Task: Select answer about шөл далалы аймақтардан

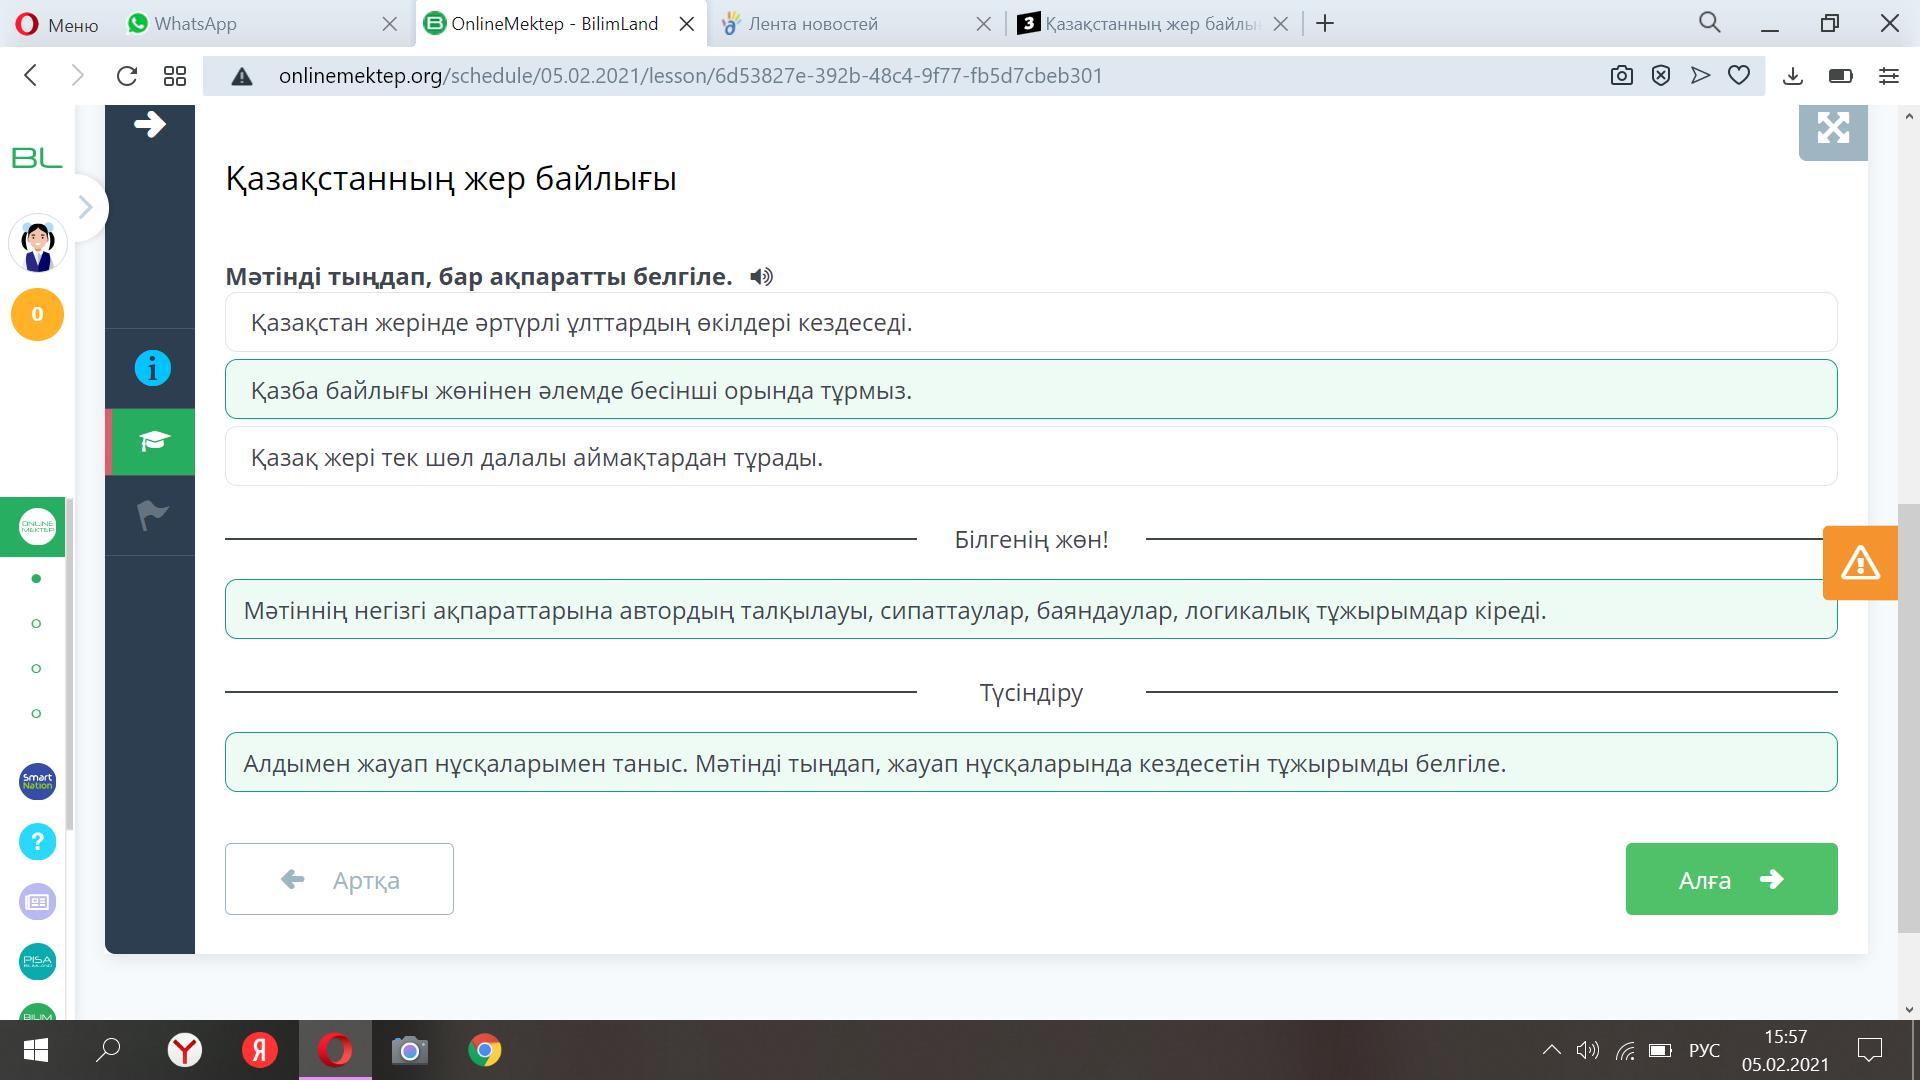Action: pyautogui.click(x=1030, y=457)
